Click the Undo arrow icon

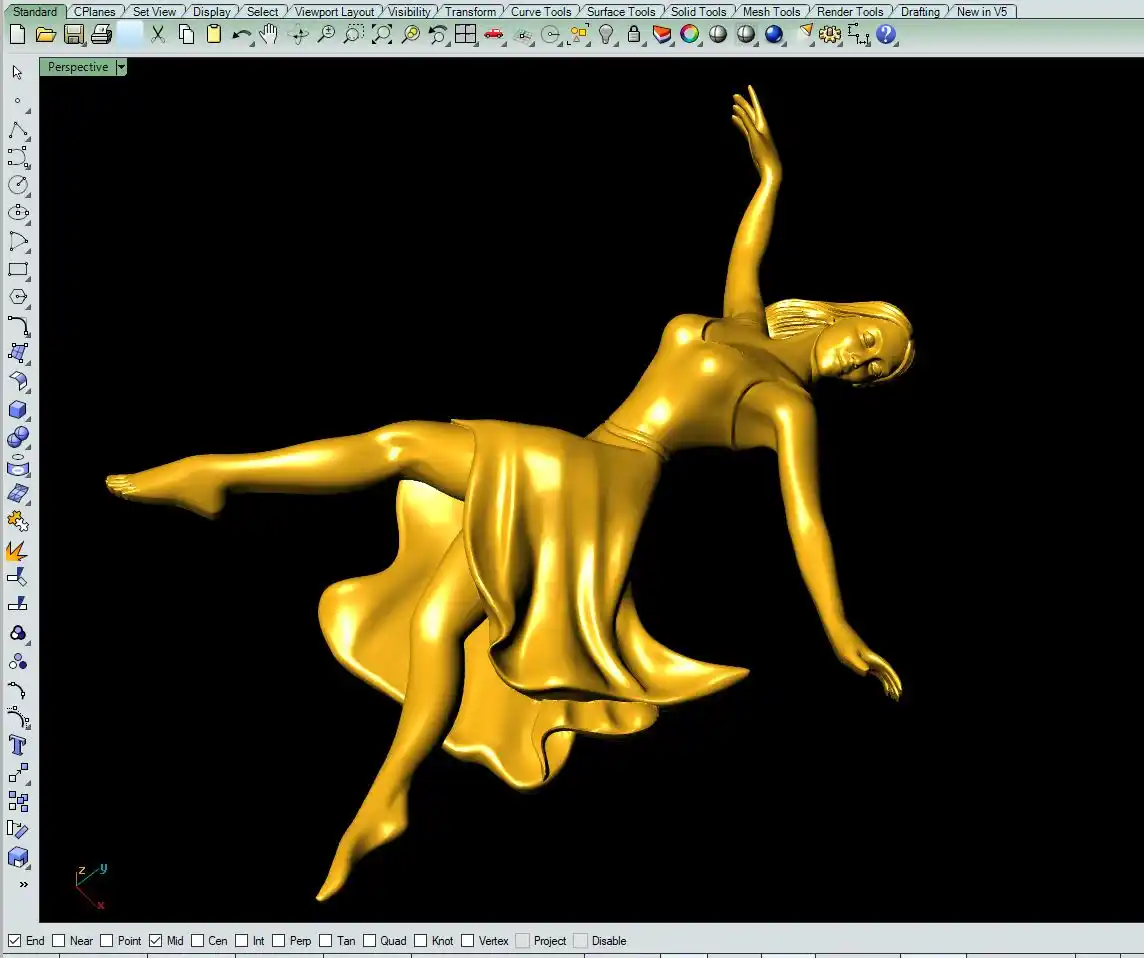[241, 35]
